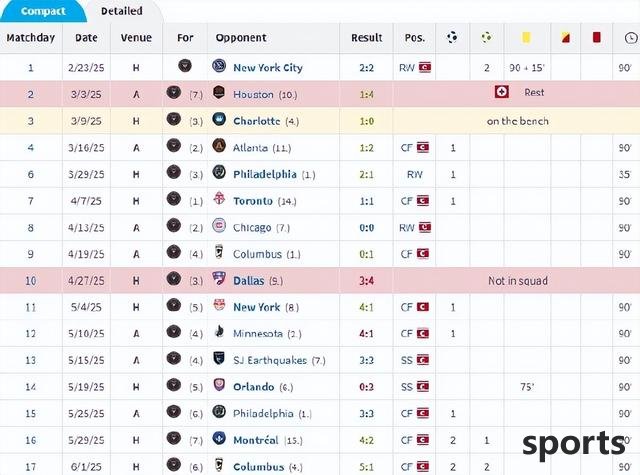Click the assists ball column icon
This screenshot has height=475, width=640.
(486, 38)
